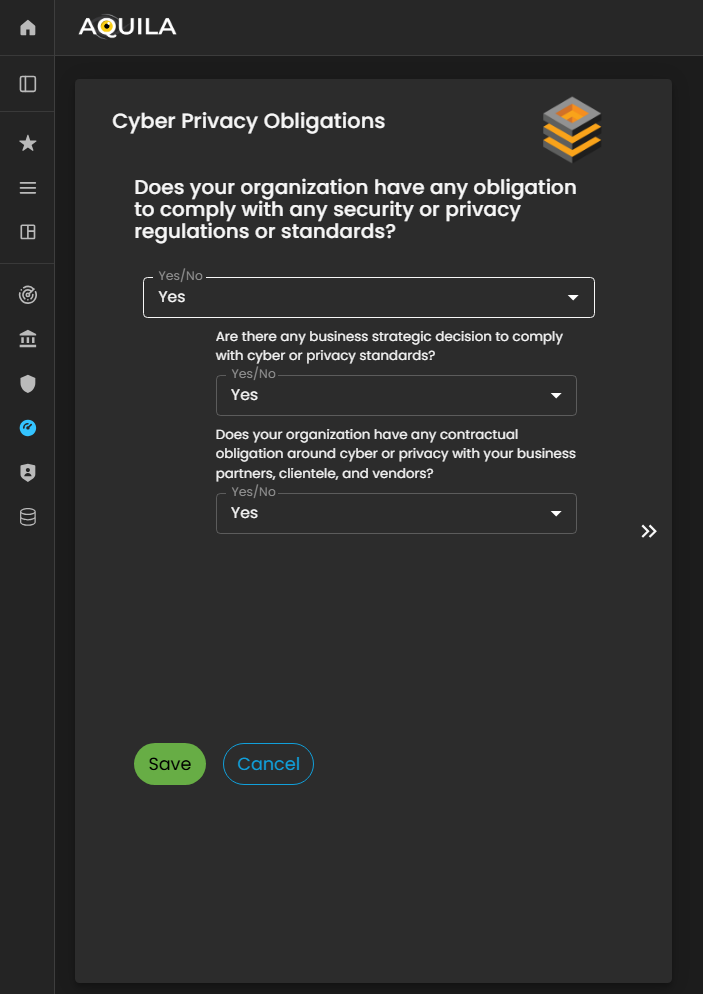Click the solid shield security icon

28,384
